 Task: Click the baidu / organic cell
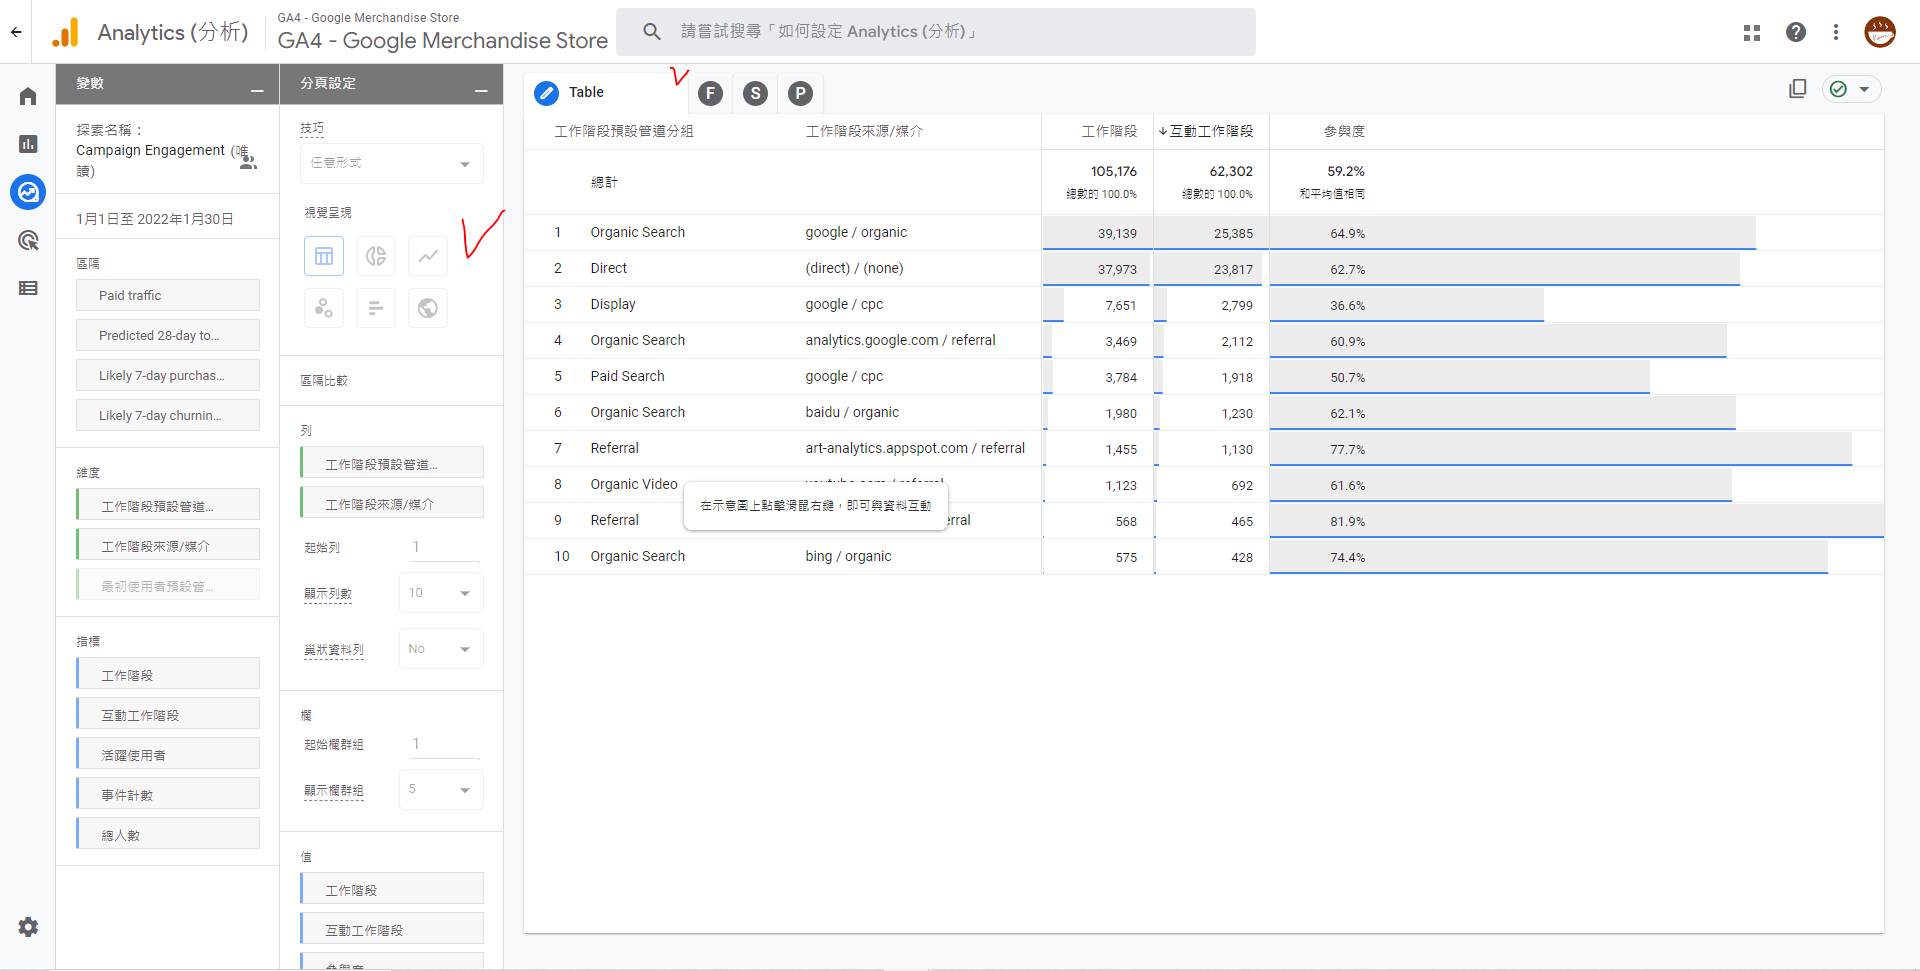852,412
